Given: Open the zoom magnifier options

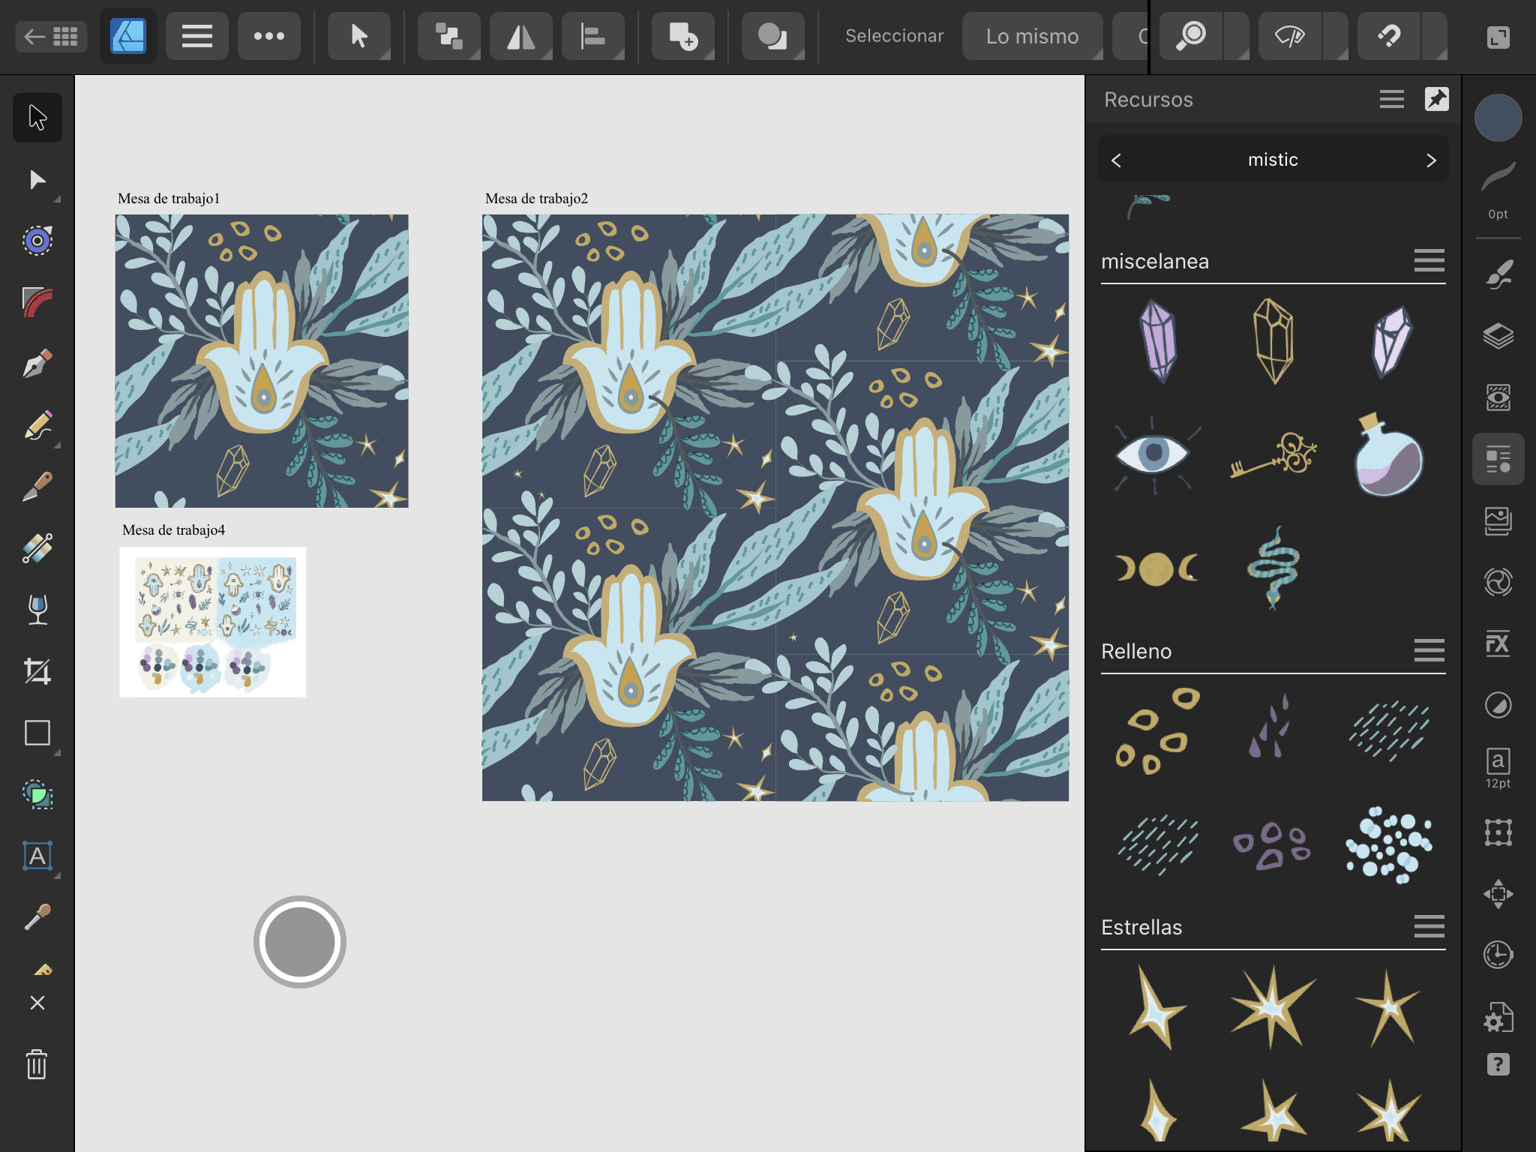Looking at the screenshot, I should [1192, 37].
